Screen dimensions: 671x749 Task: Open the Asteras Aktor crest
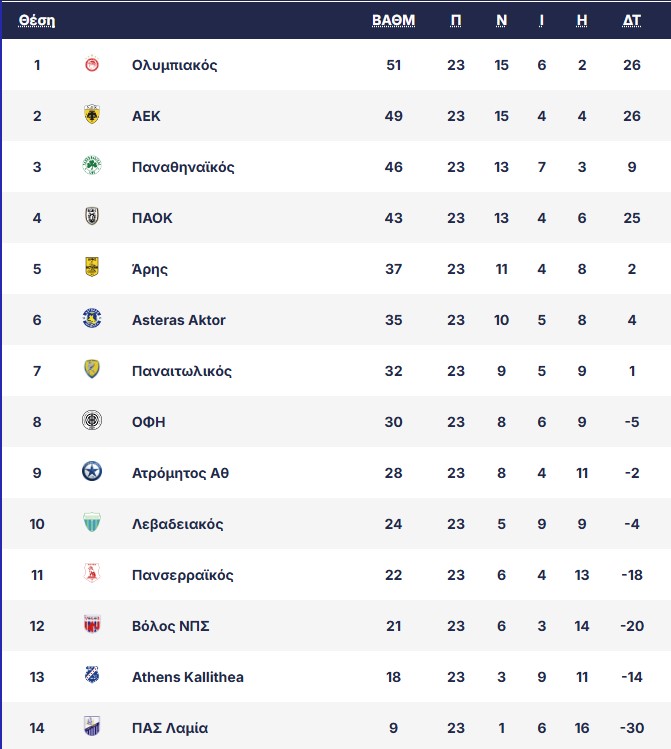[x=92, y=319]
